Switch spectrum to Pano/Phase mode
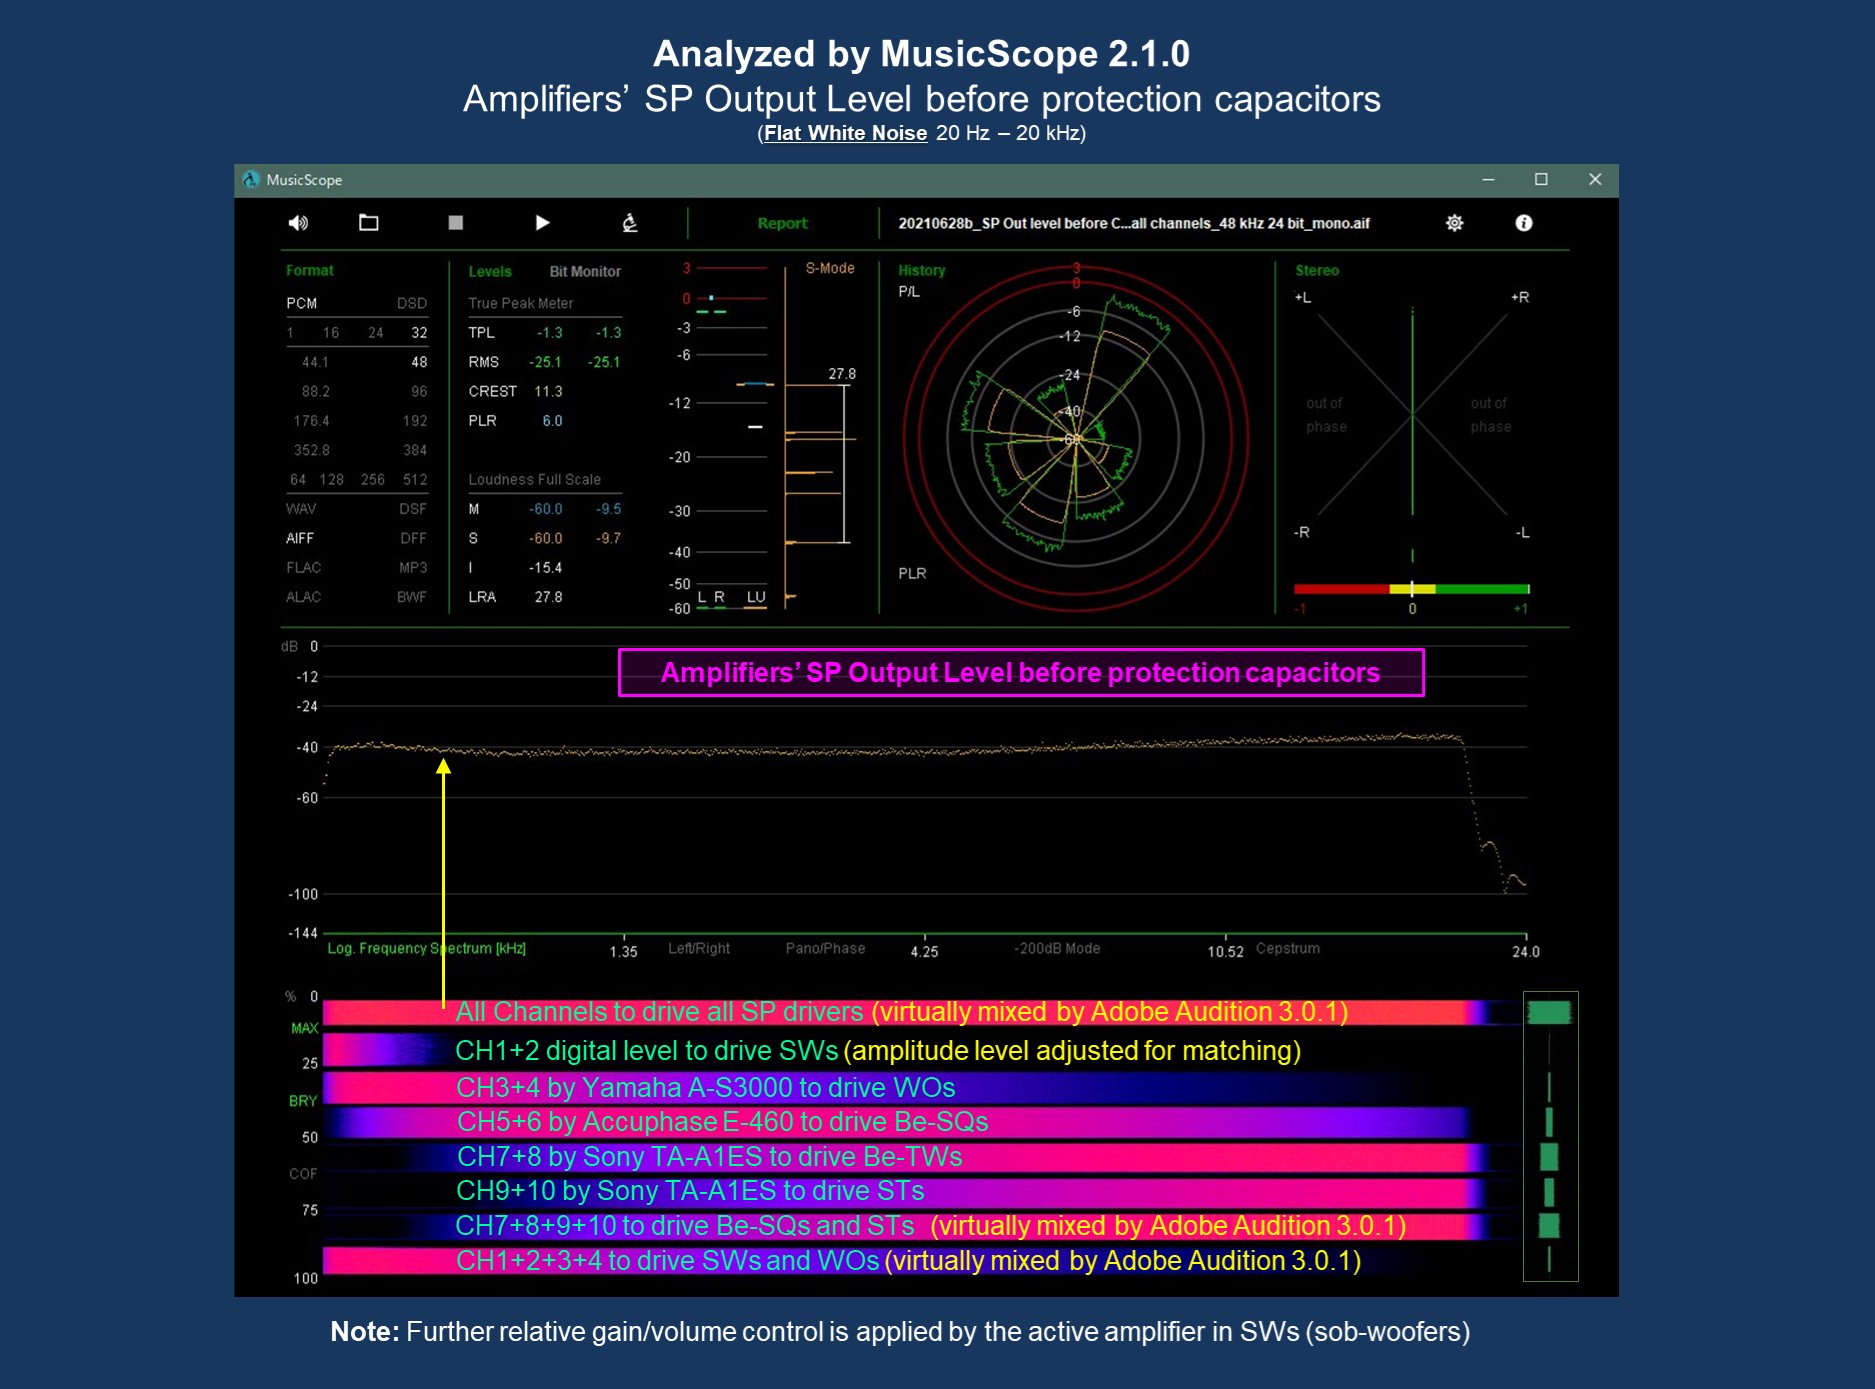The image size is (1875, 1389). (825, 949)
